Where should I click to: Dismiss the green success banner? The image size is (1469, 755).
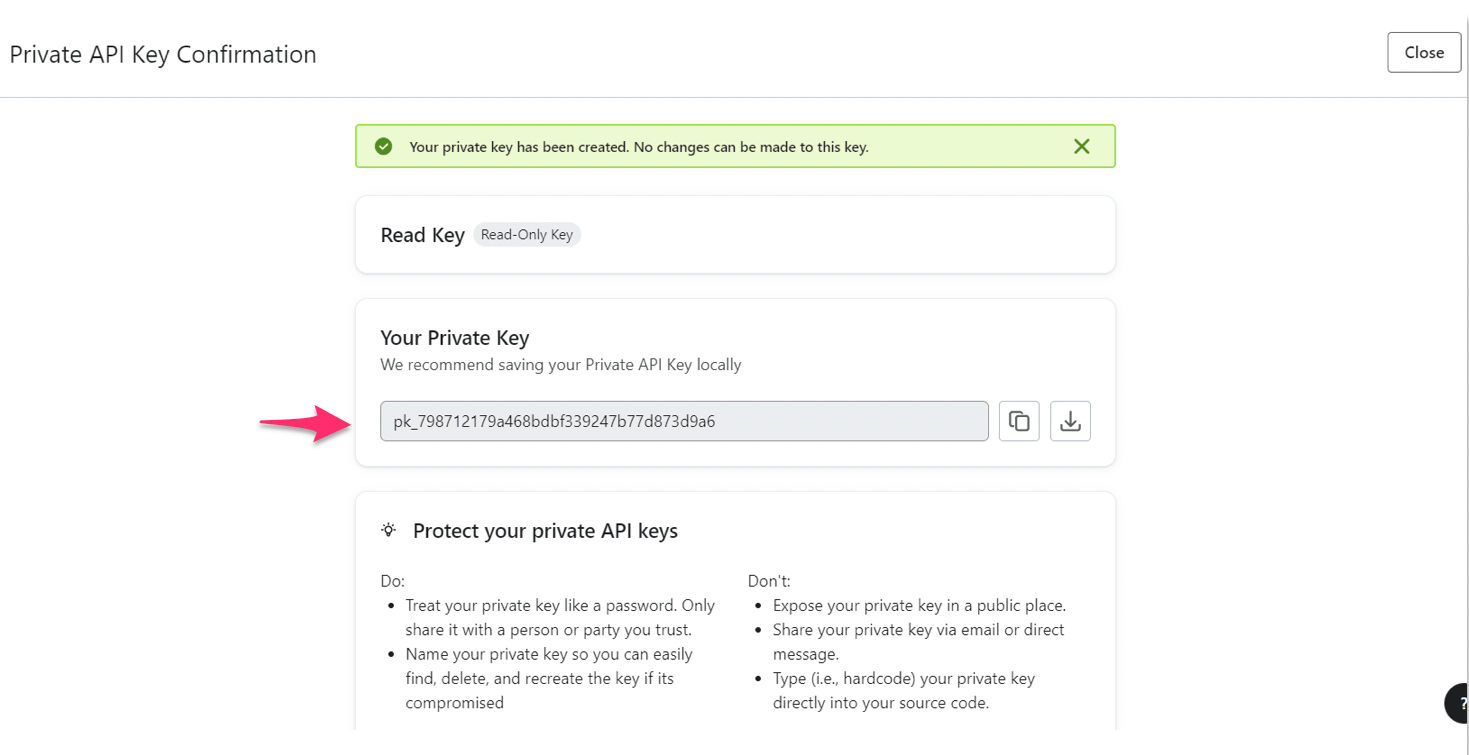tap(1081, 146)
